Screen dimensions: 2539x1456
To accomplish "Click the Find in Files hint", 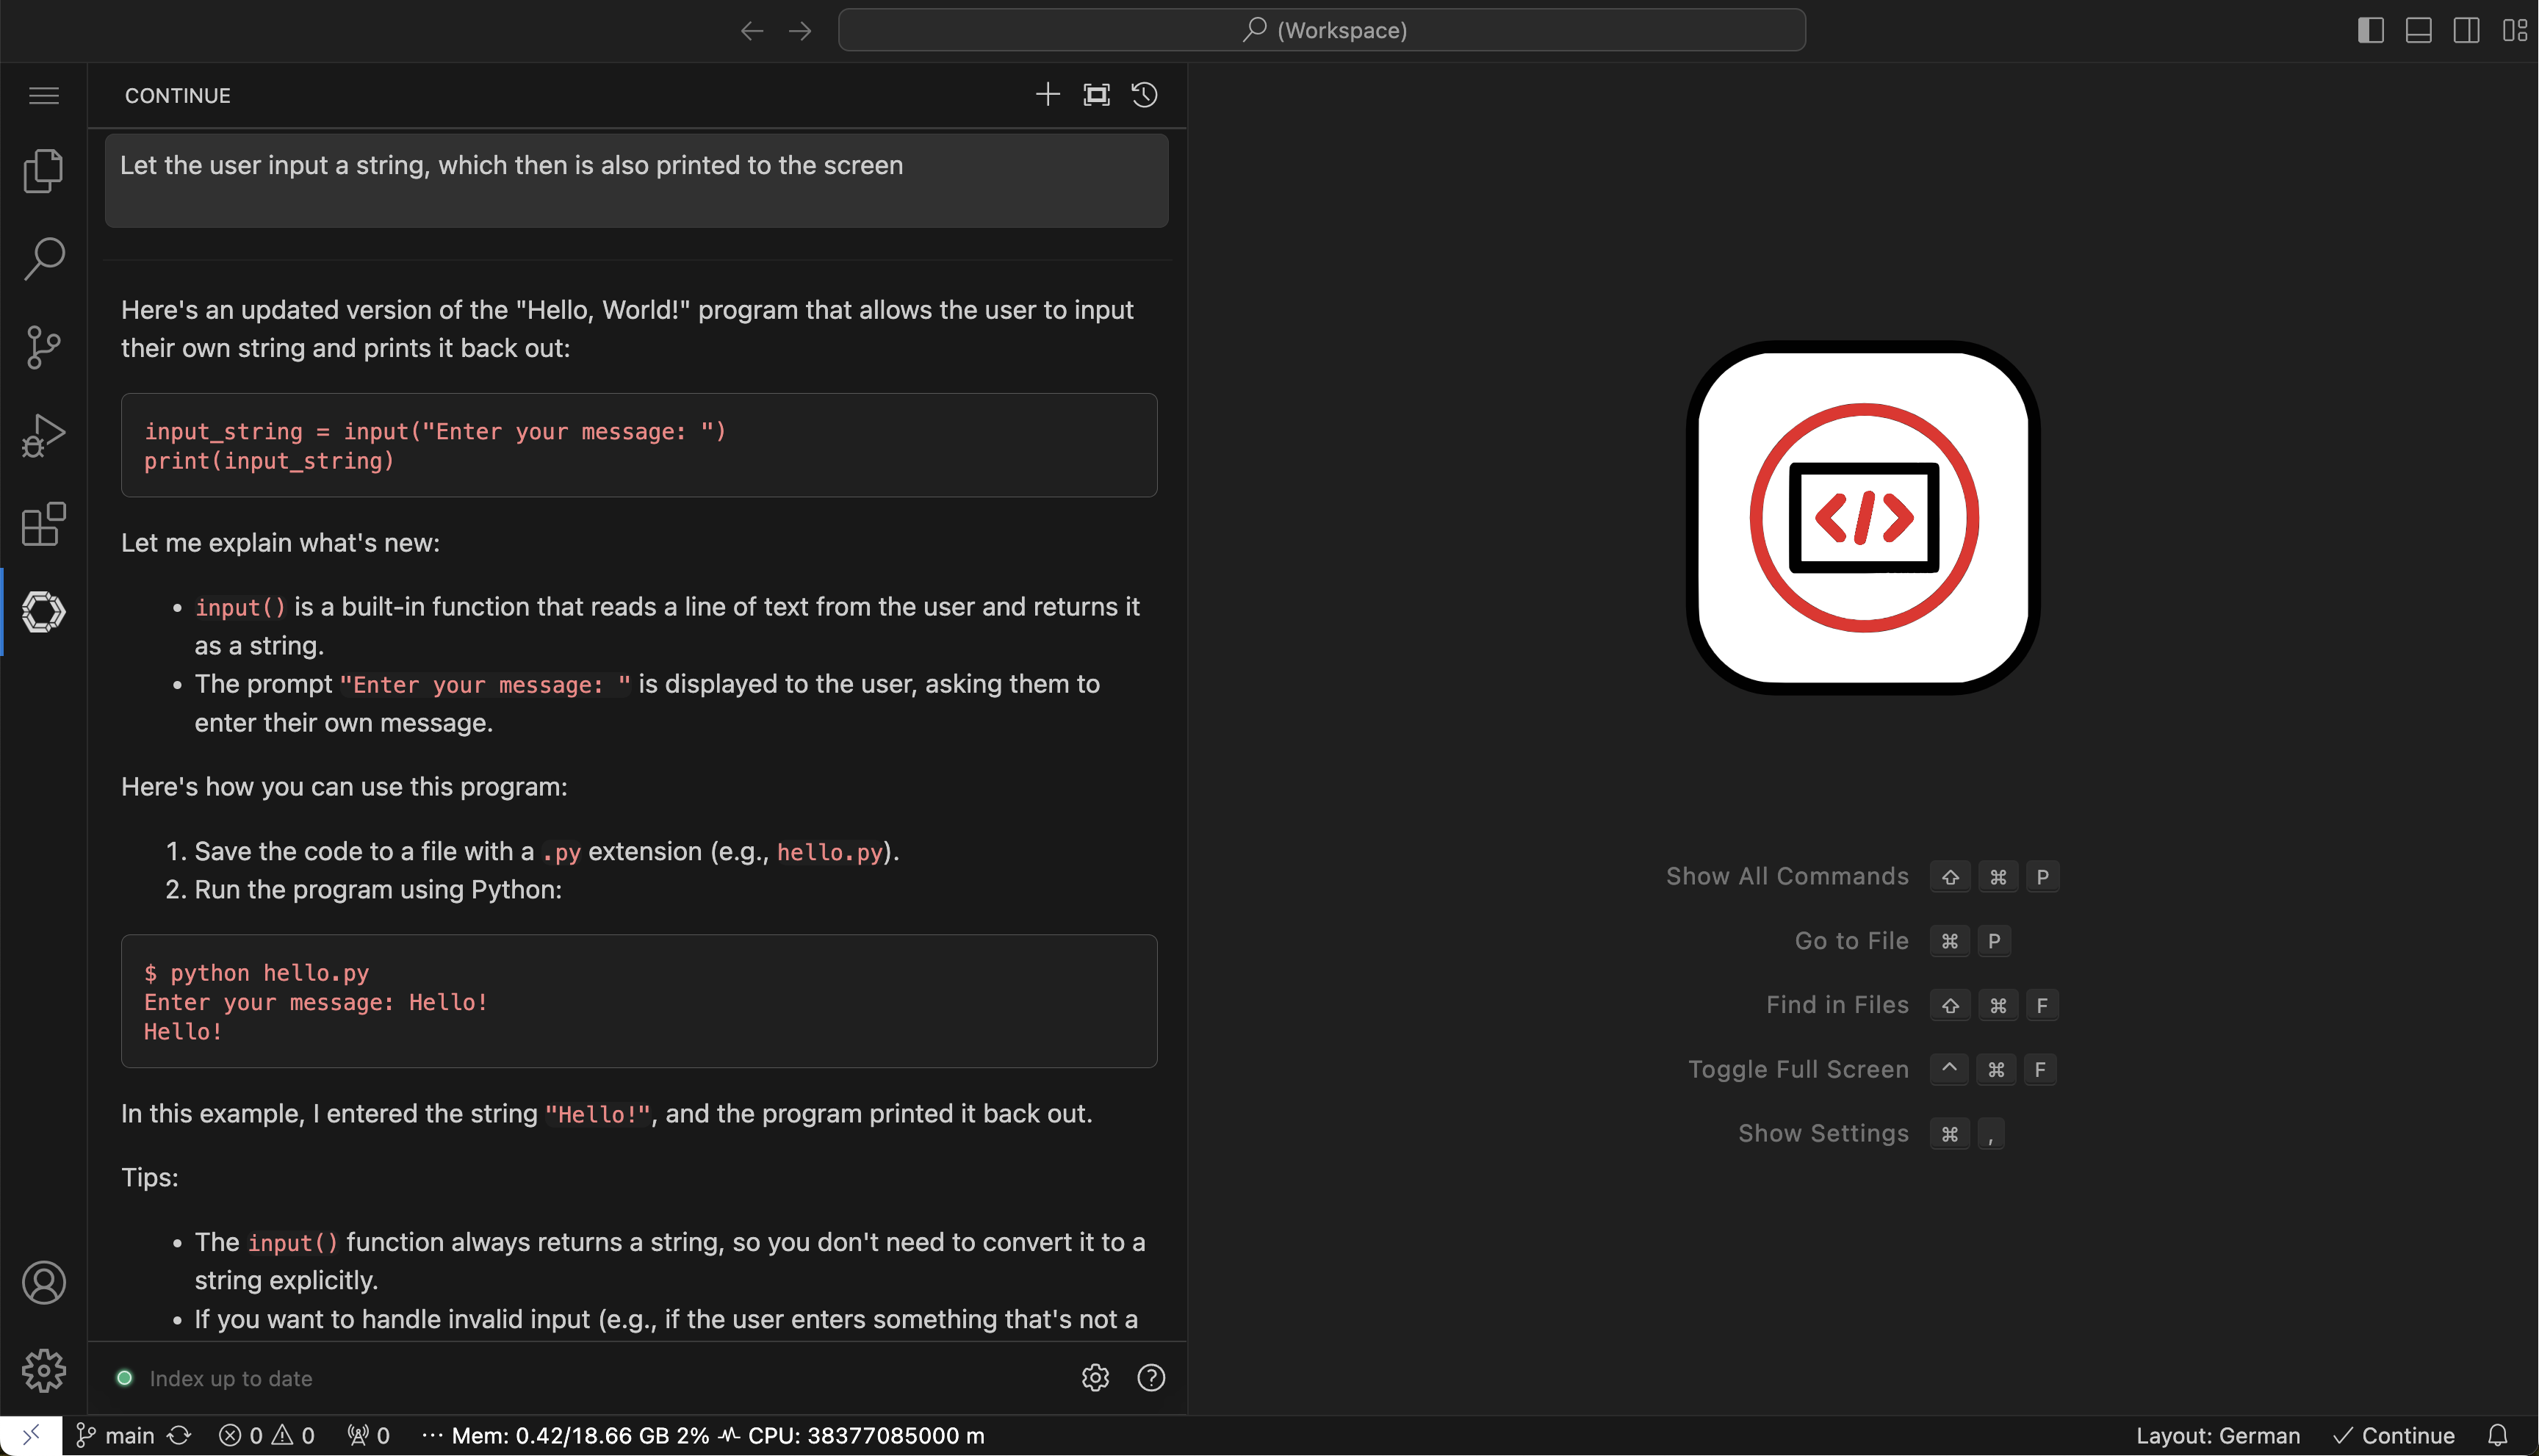I will 1837,1005.
